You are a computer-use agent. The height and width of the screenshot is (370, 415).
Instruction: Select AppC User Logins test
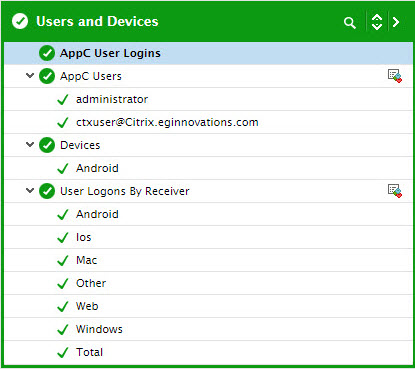pyautogui.click(x=110, y=53)
